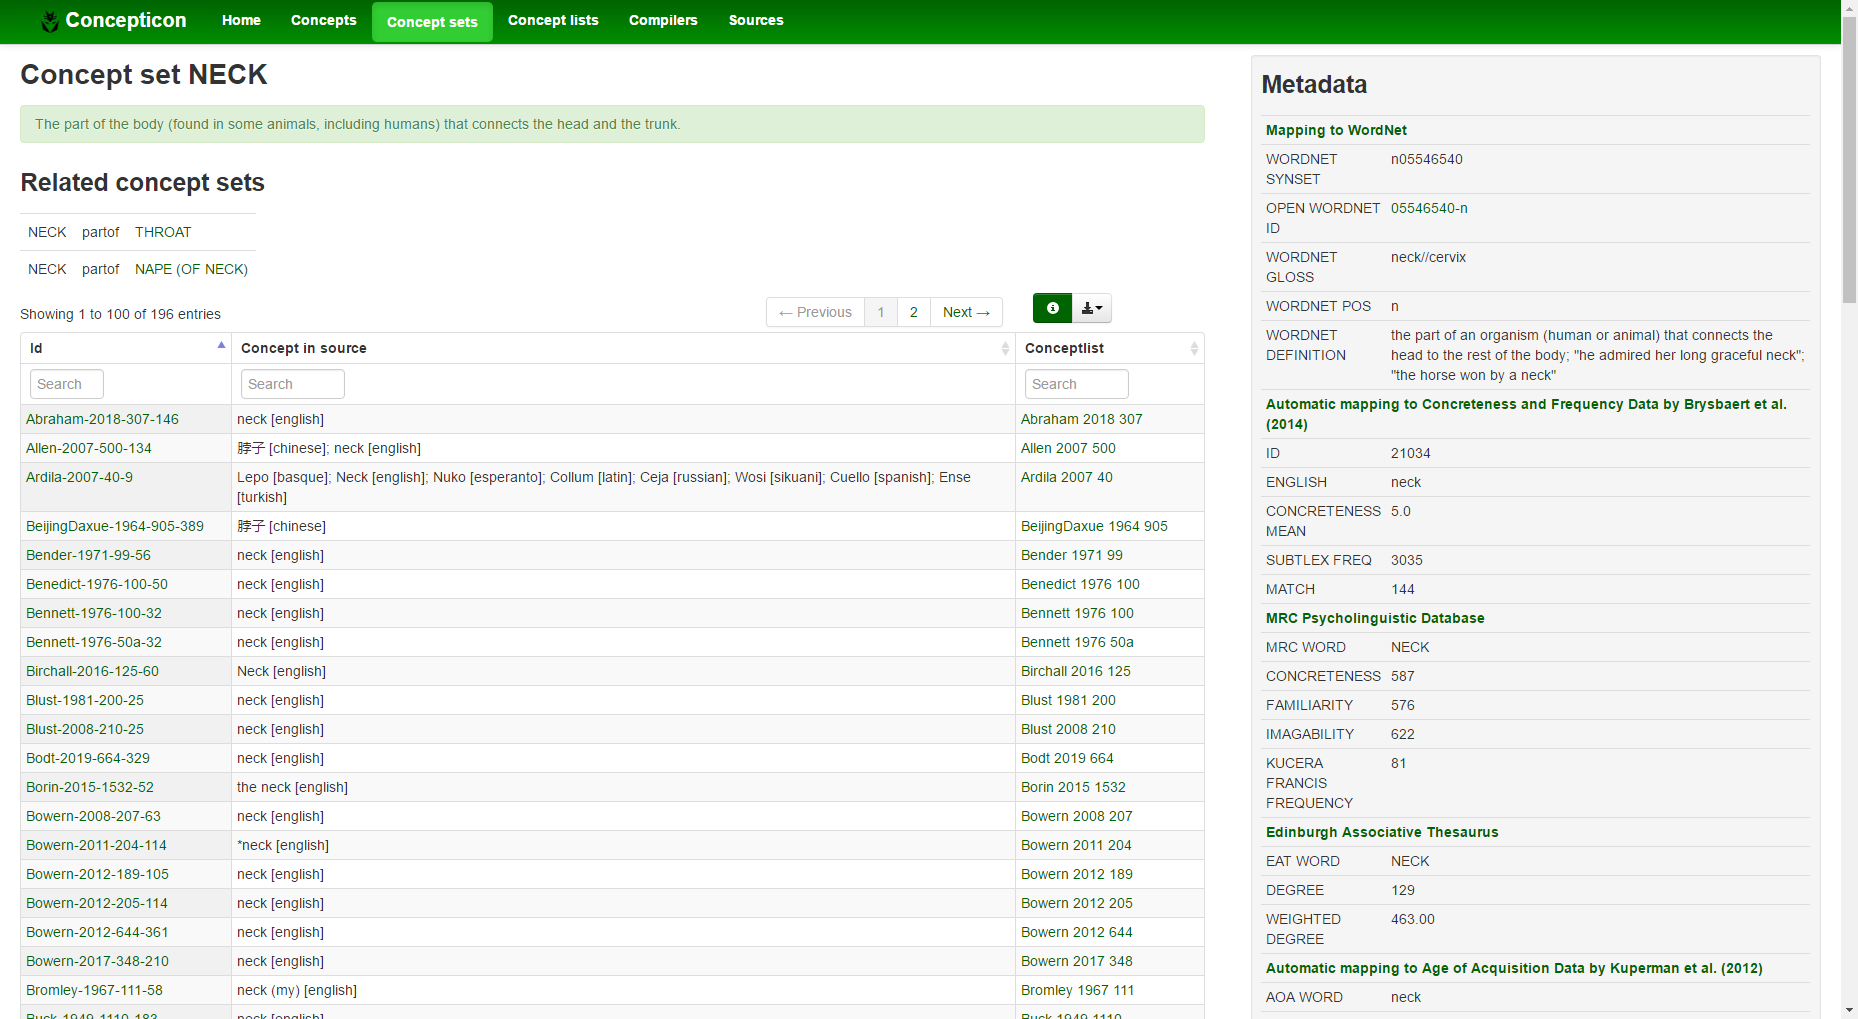Open entry Bowern-2011-204-114
The width and height of the screenshot is (1858, 1019).
[96, 845]
